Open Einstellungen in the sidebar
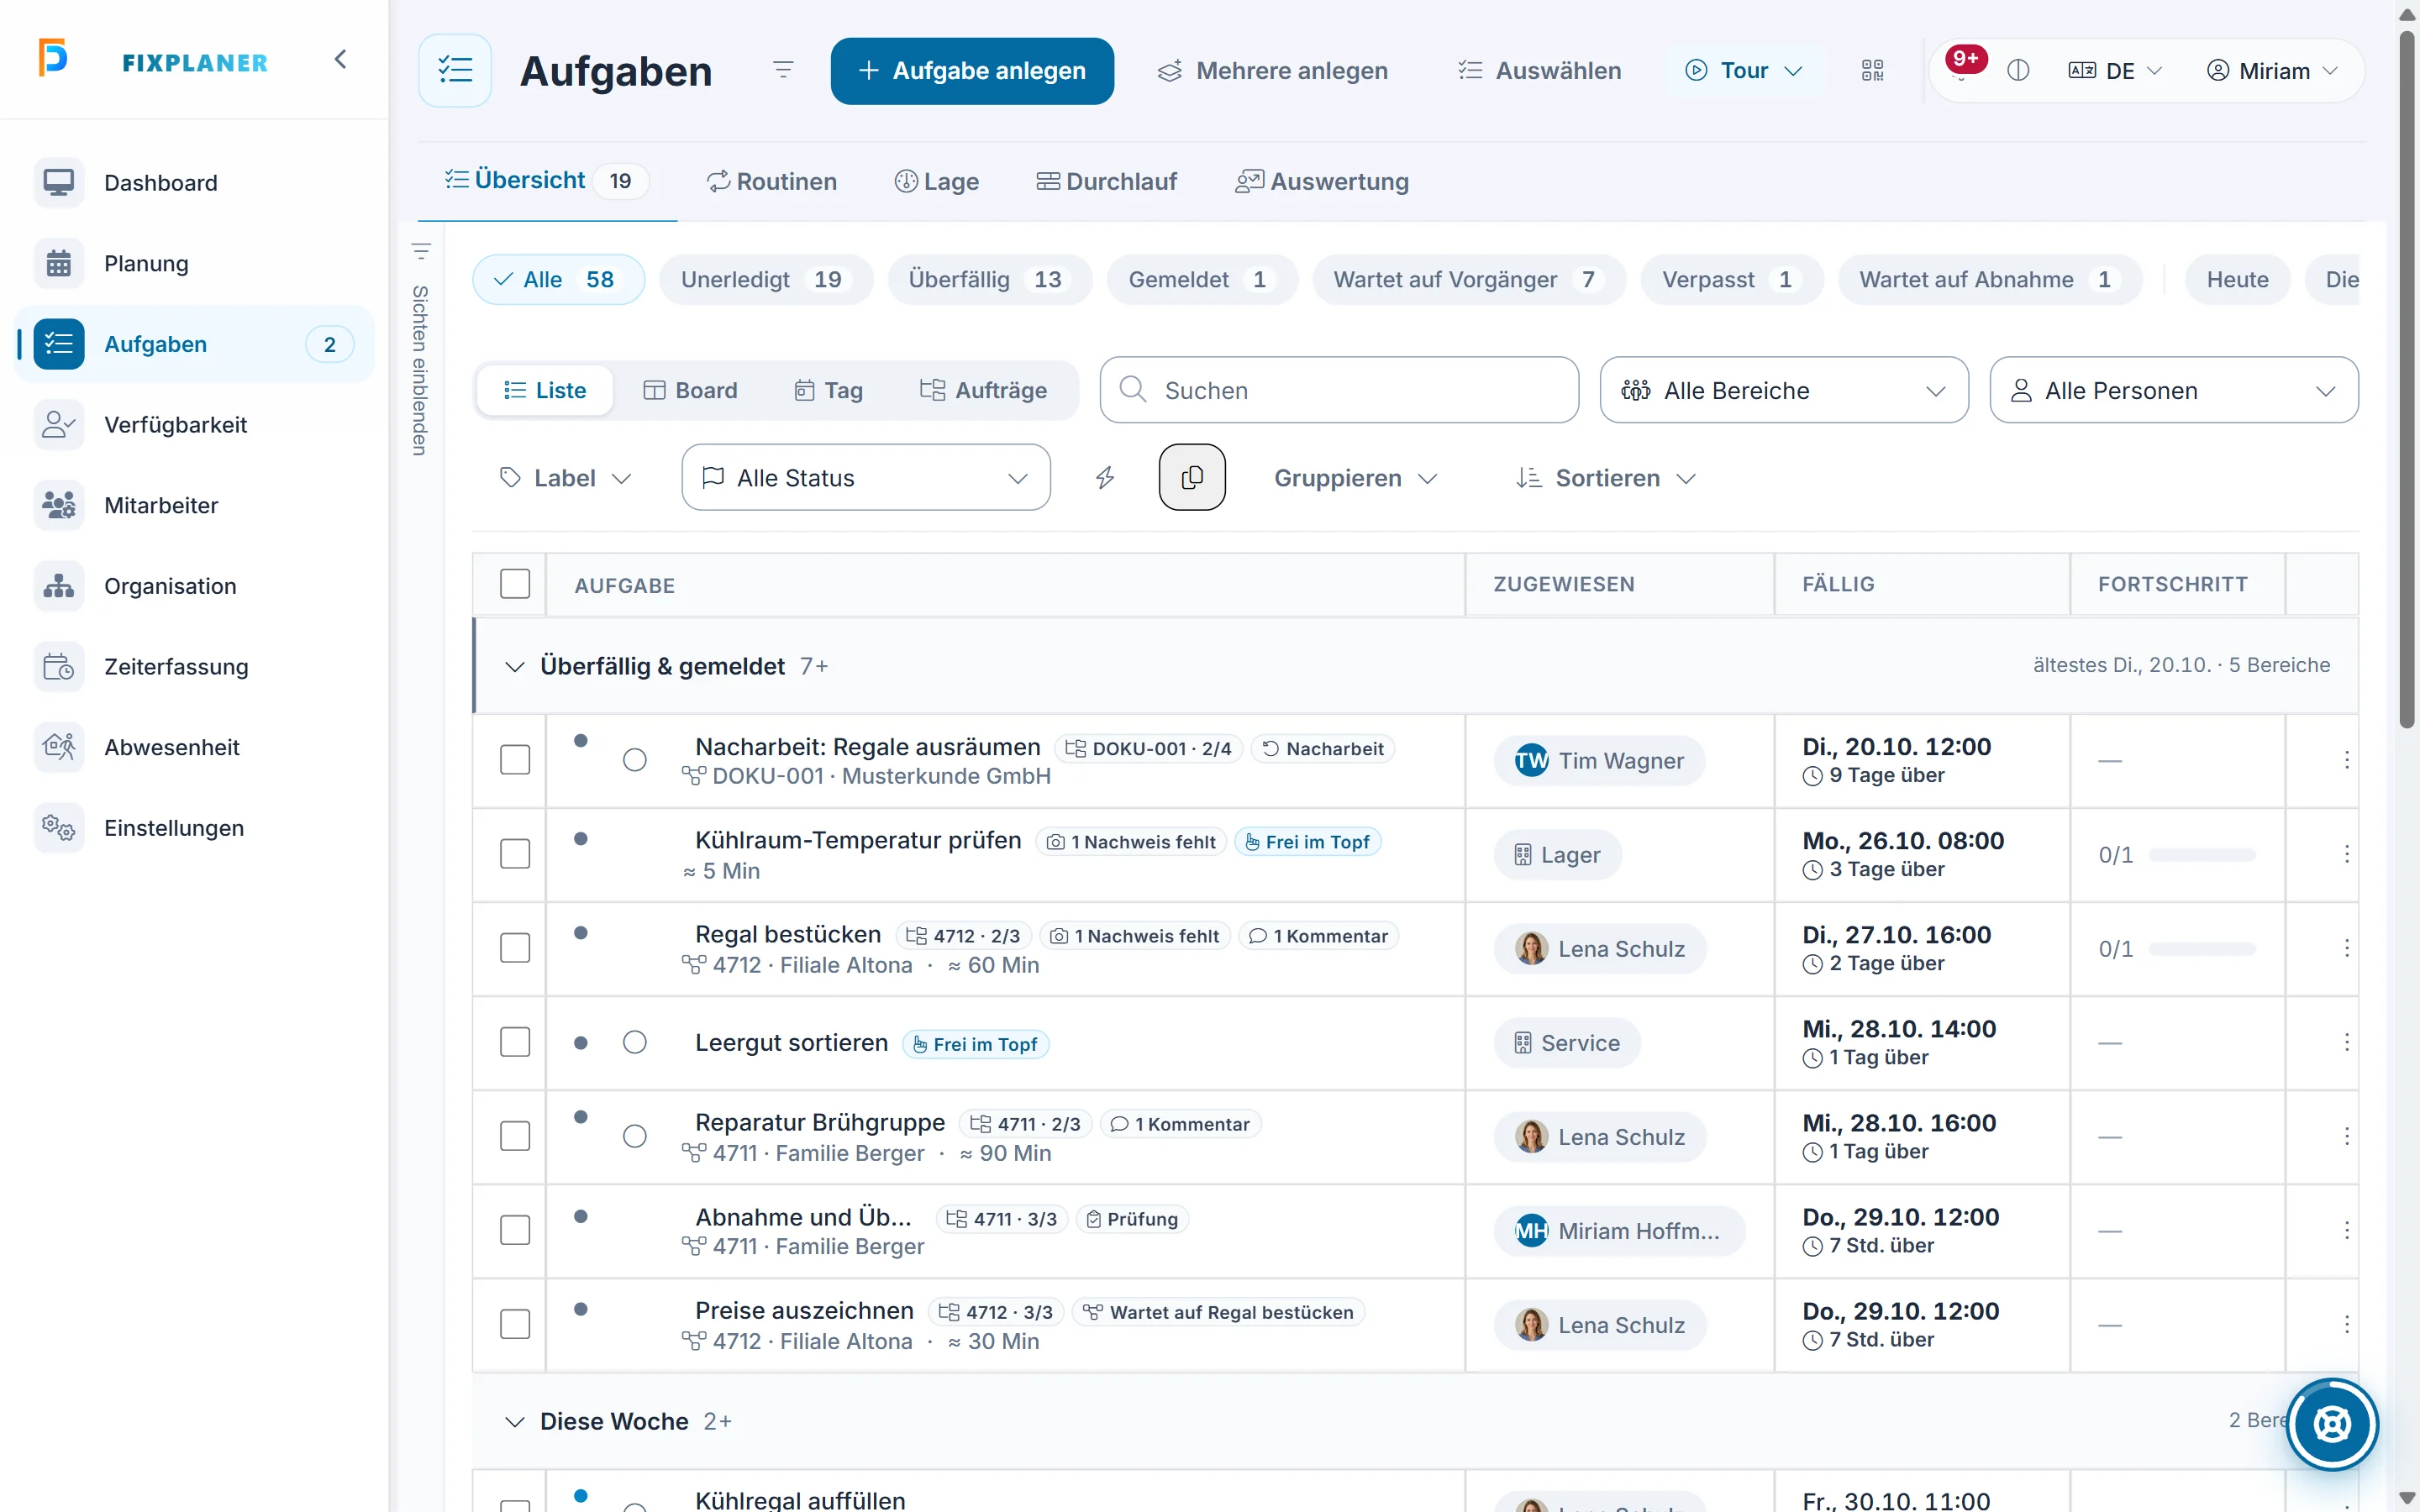 [x=195, y=828]
